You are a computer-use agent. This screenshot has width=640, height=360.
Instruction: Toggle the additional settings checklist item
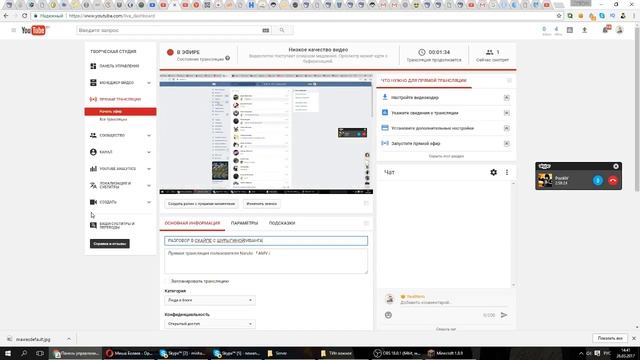(507, 128)
